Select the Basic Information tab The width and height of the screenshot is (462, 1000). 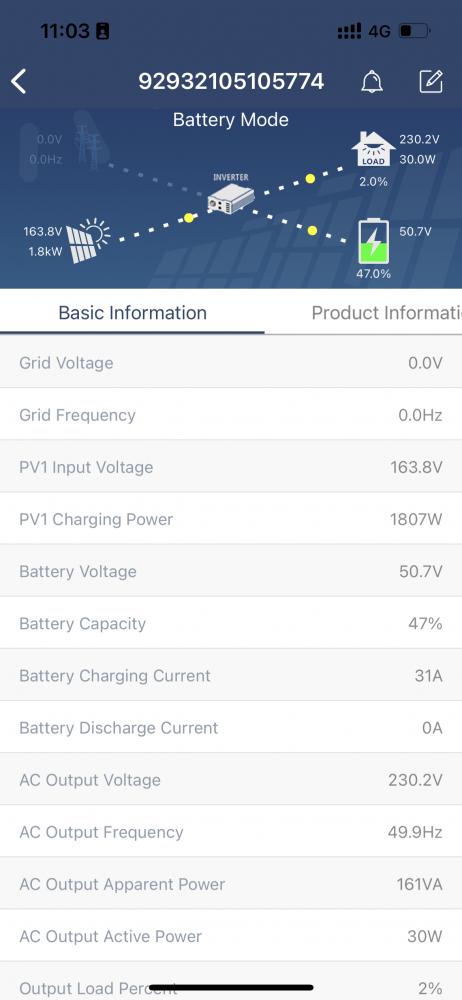point(133,312)
